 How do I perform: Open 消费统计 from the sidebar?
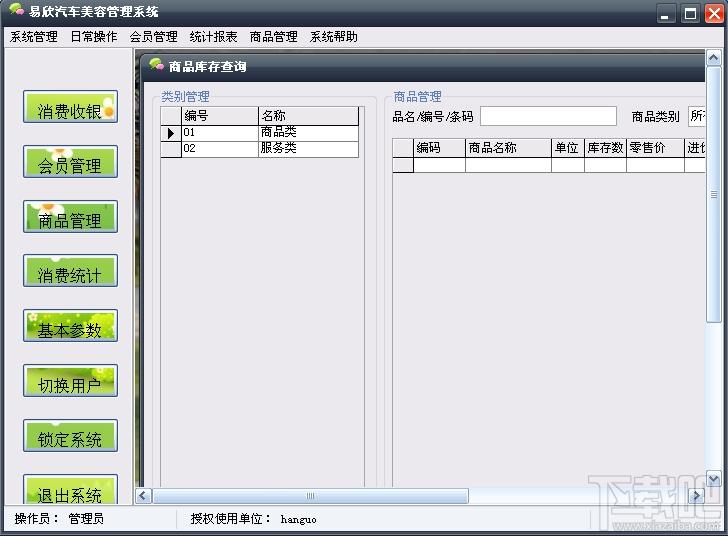coord(70,271)
